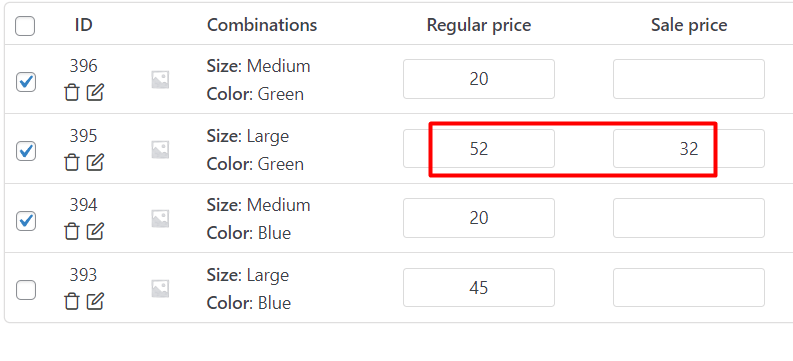Edit variation 396 with pencil icon

click(x=95, y=93)
